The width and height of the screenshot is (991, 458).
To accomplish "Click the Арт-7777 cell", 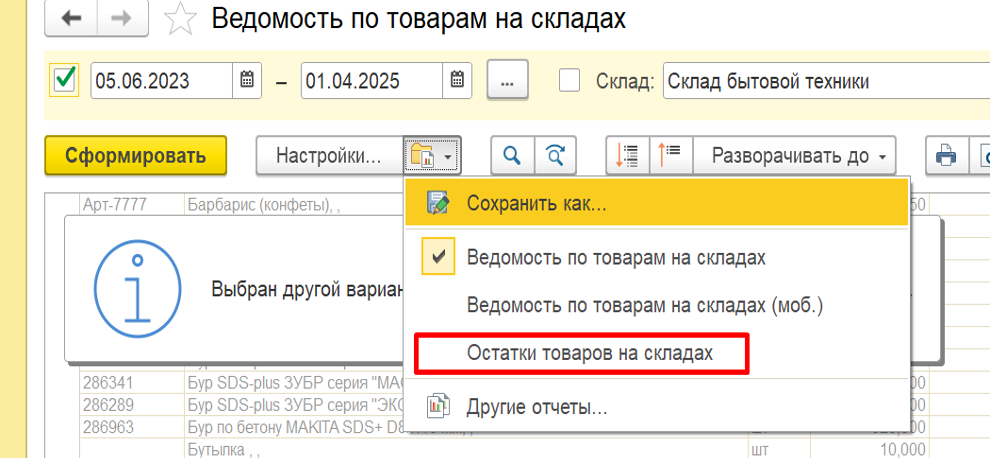I will pos(132,205).
